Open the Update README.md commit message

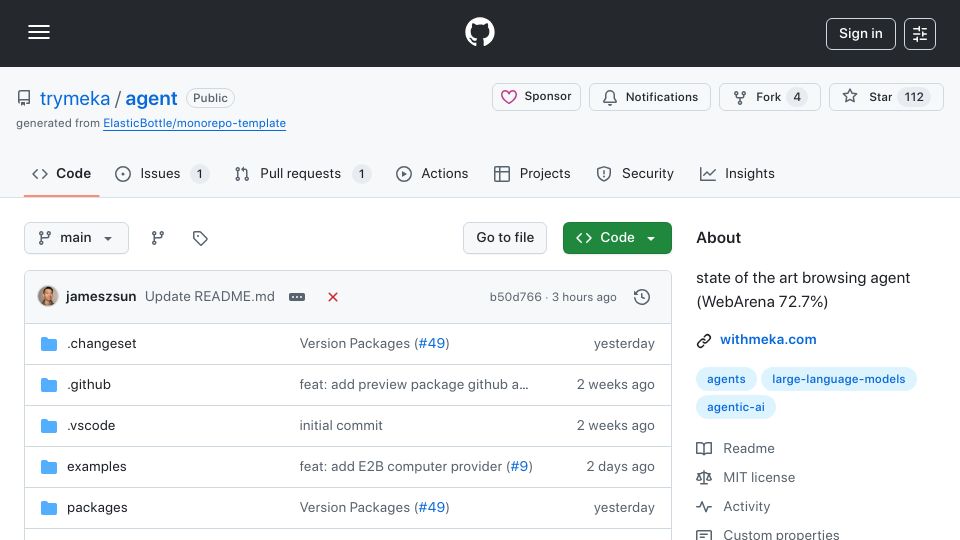209,296
